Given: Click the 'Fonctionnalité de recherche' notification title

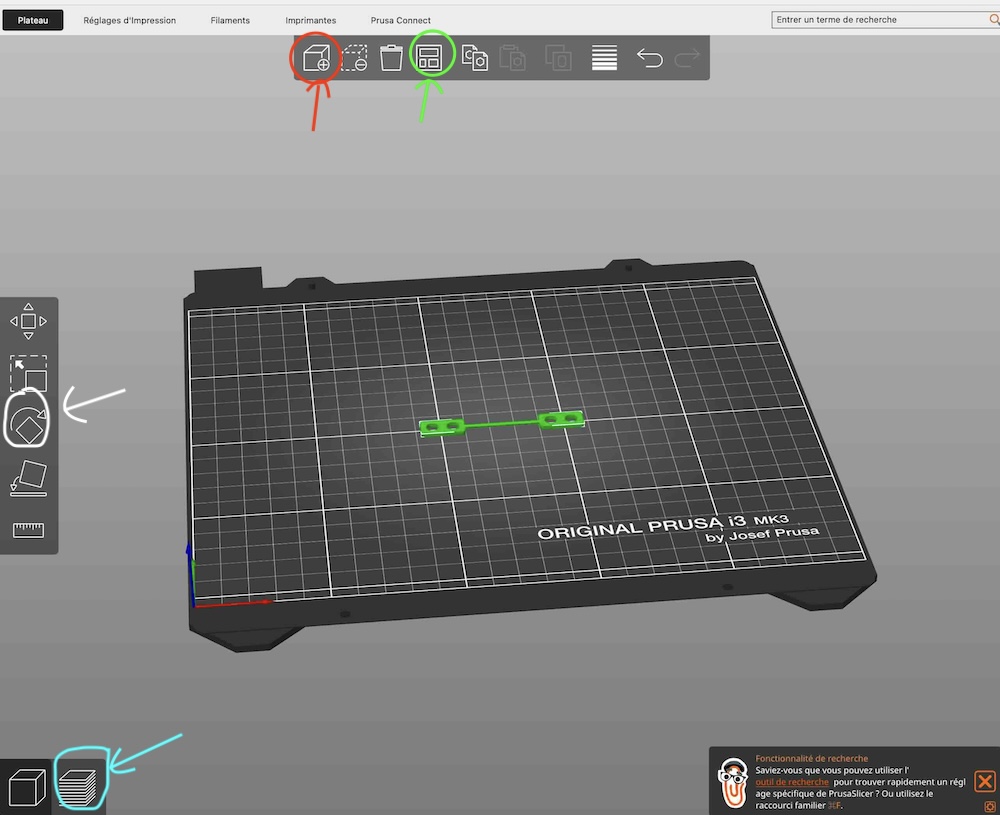Looking at the screenshot, I should pyautogui.click(x=811, y=758).
